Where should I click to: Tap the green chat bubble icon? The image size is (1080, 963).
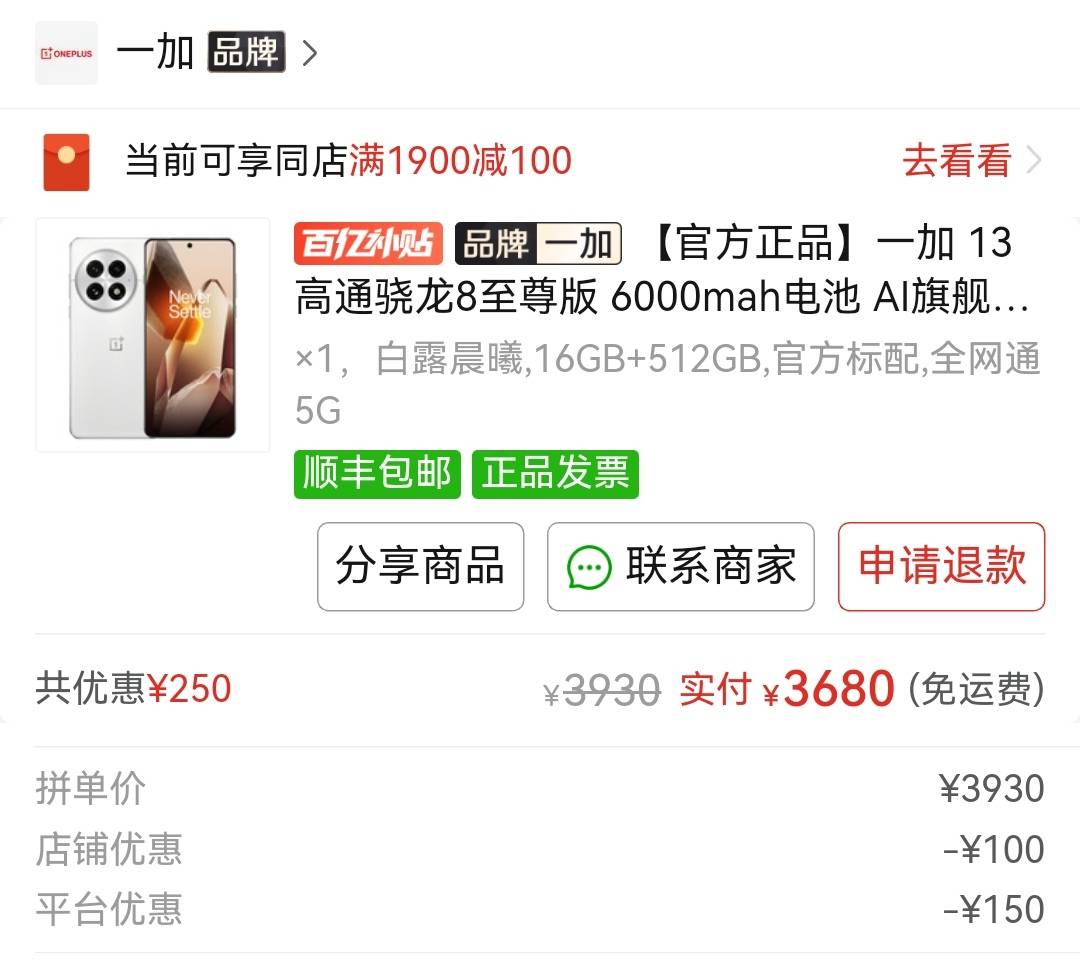589,568
